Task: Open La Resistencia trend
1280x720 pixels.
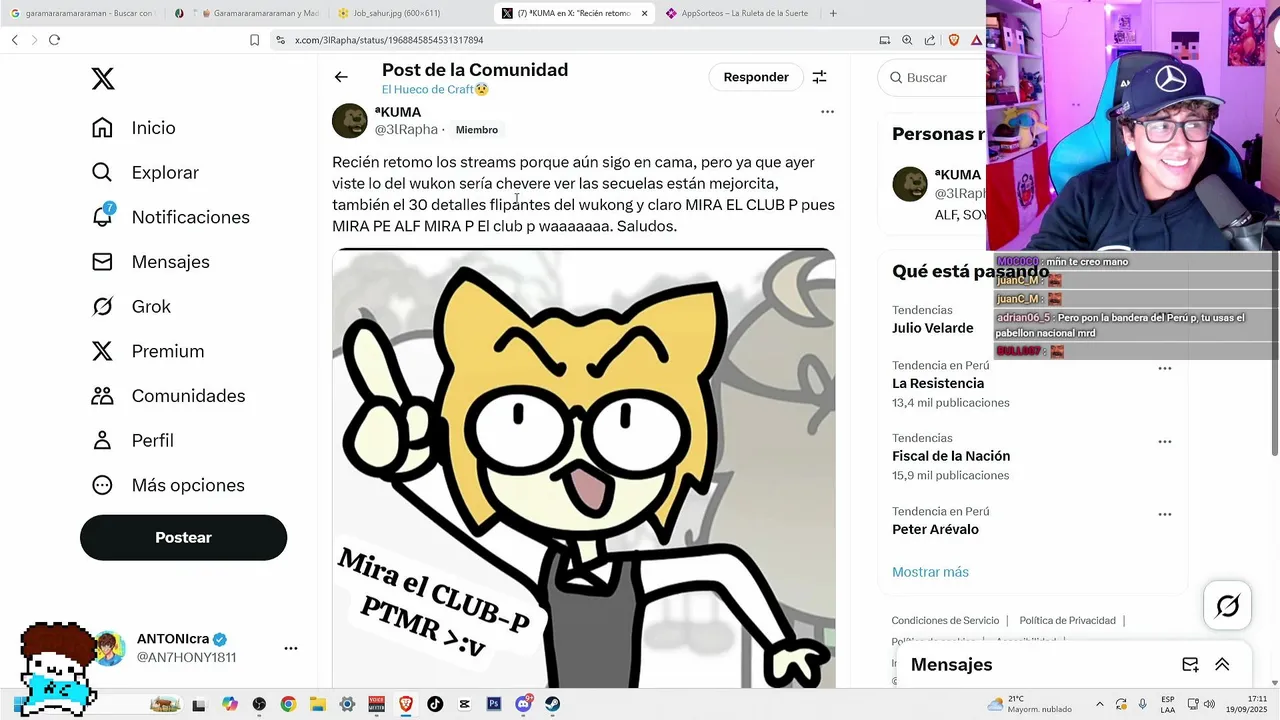Action: coord(938,383)
